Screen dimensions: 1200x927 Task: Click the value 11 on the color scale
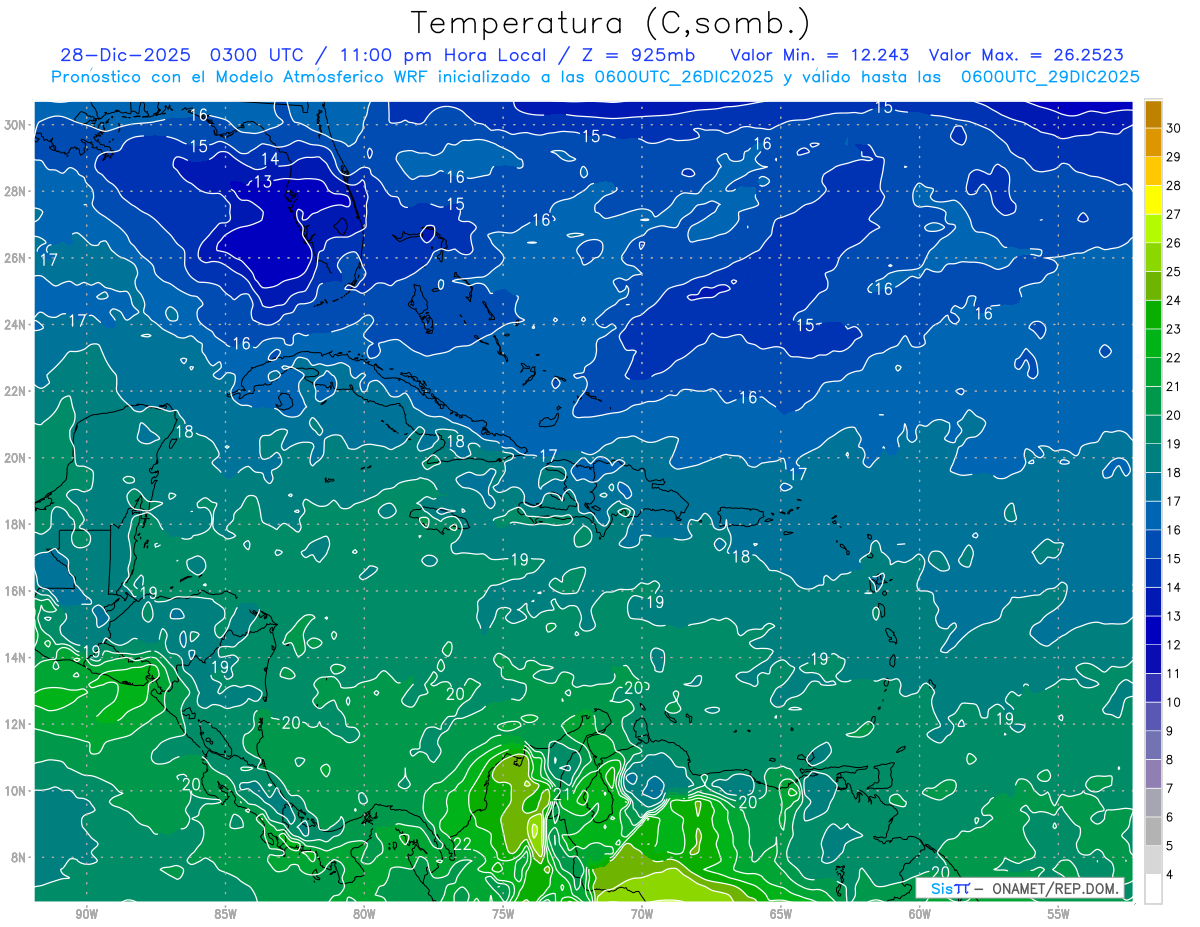click(x=1174, y=673)
